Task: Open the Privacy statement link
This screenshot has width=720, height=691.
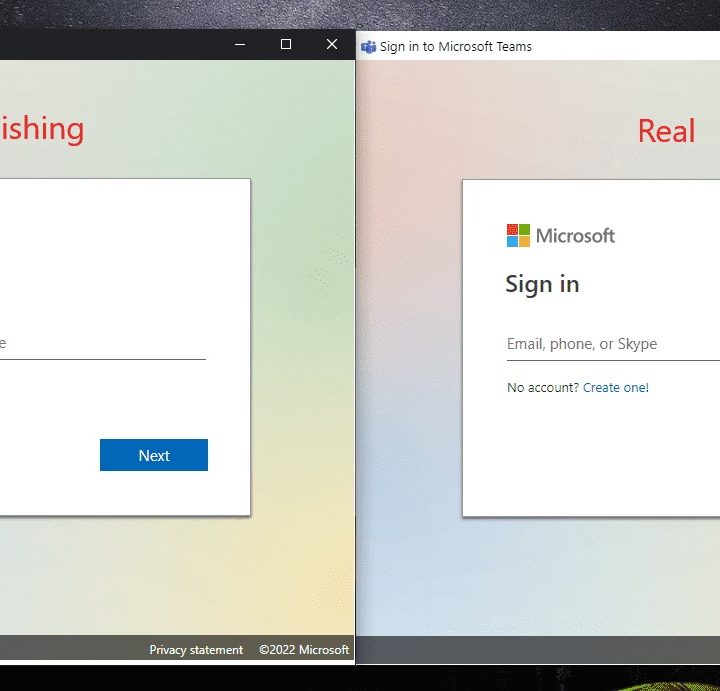Action: pyautogui.click(x=196, y=650)
